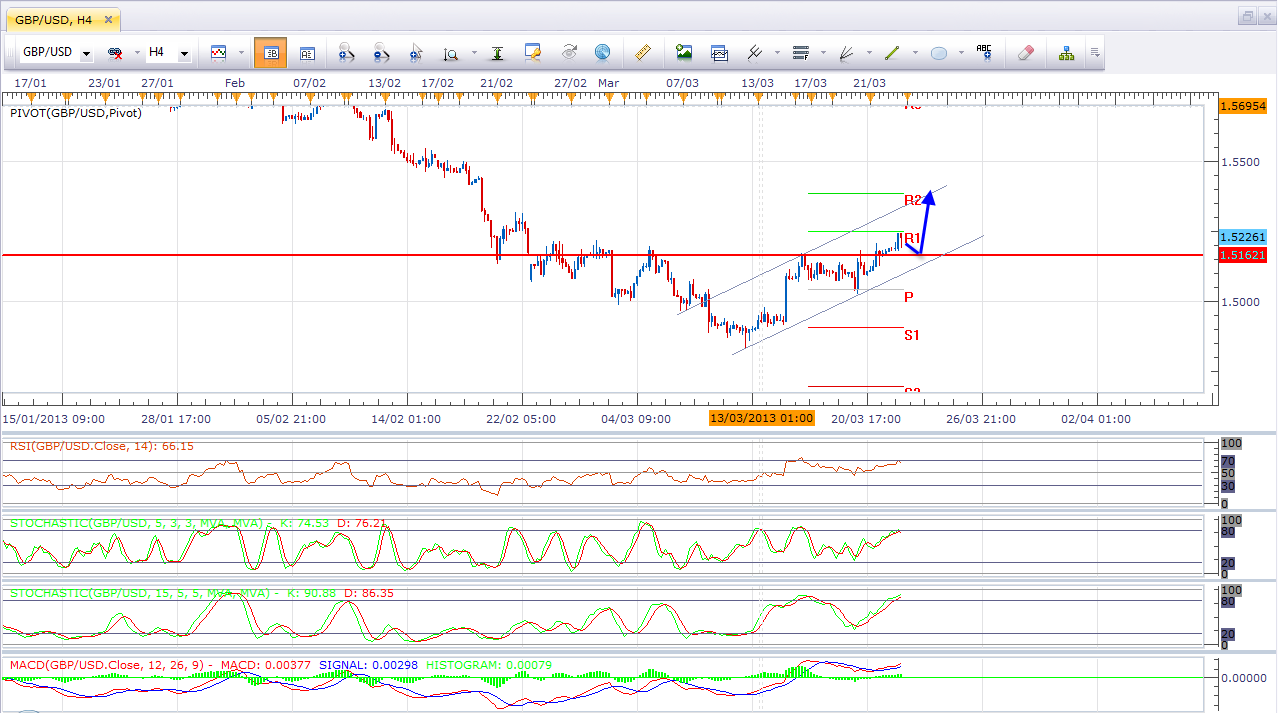Open the H4 timeframe dropdown
Viewport: 1278px width, 713px height.
pos(184,53)
